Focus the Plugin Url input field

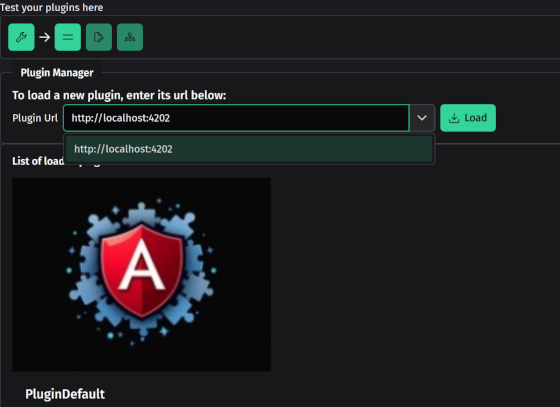coord(236,118)
